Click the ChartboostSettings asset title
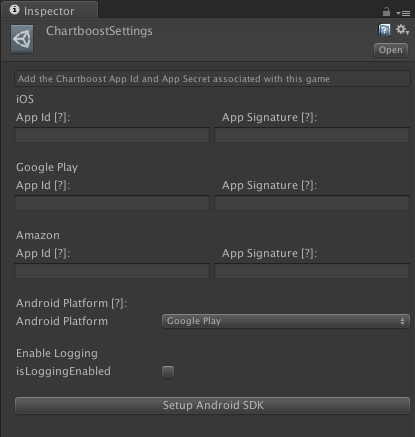415x437 pixels. (x=99, y=31)
